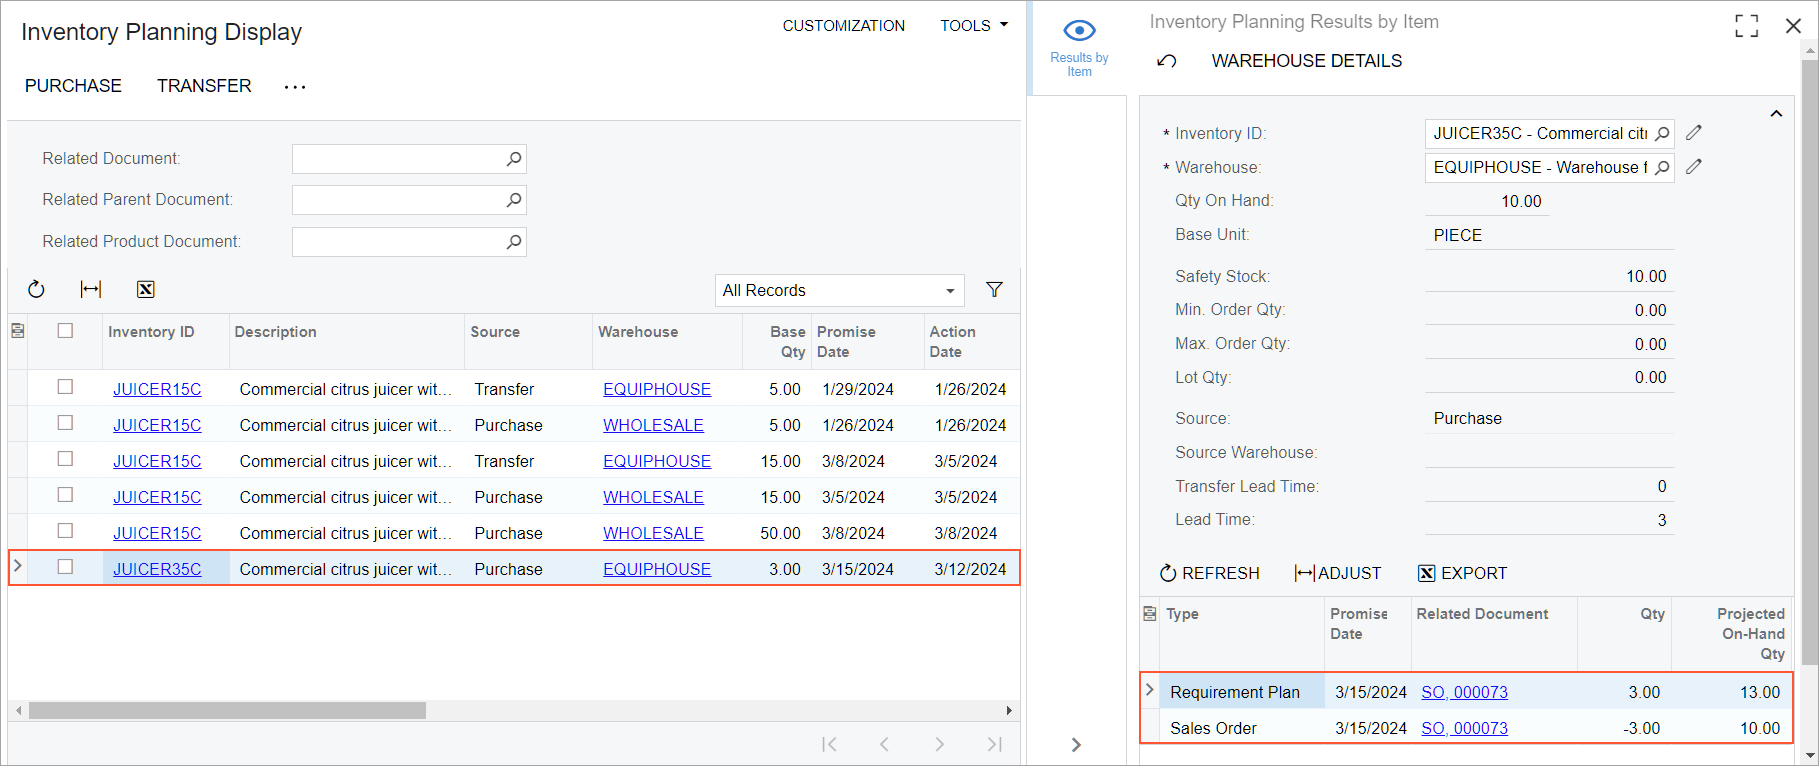Click the Purchase button
Image resolution: width=1819 pixels, height=766 pixels.
point(73,86)
